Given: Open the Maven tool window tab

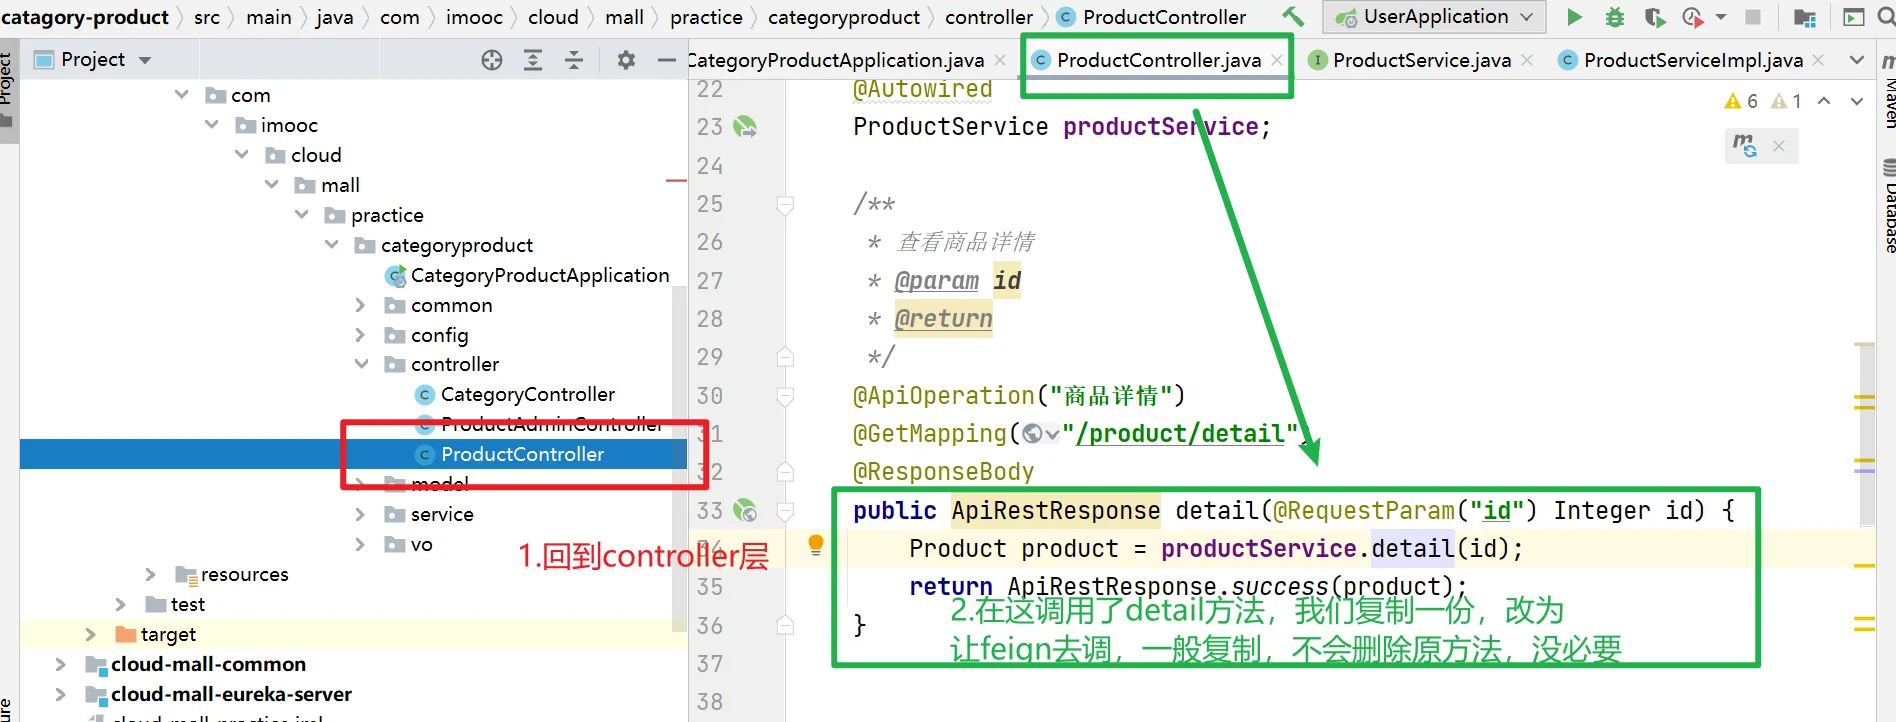Looking at the screenshot, I should (x=1887, y=94).
